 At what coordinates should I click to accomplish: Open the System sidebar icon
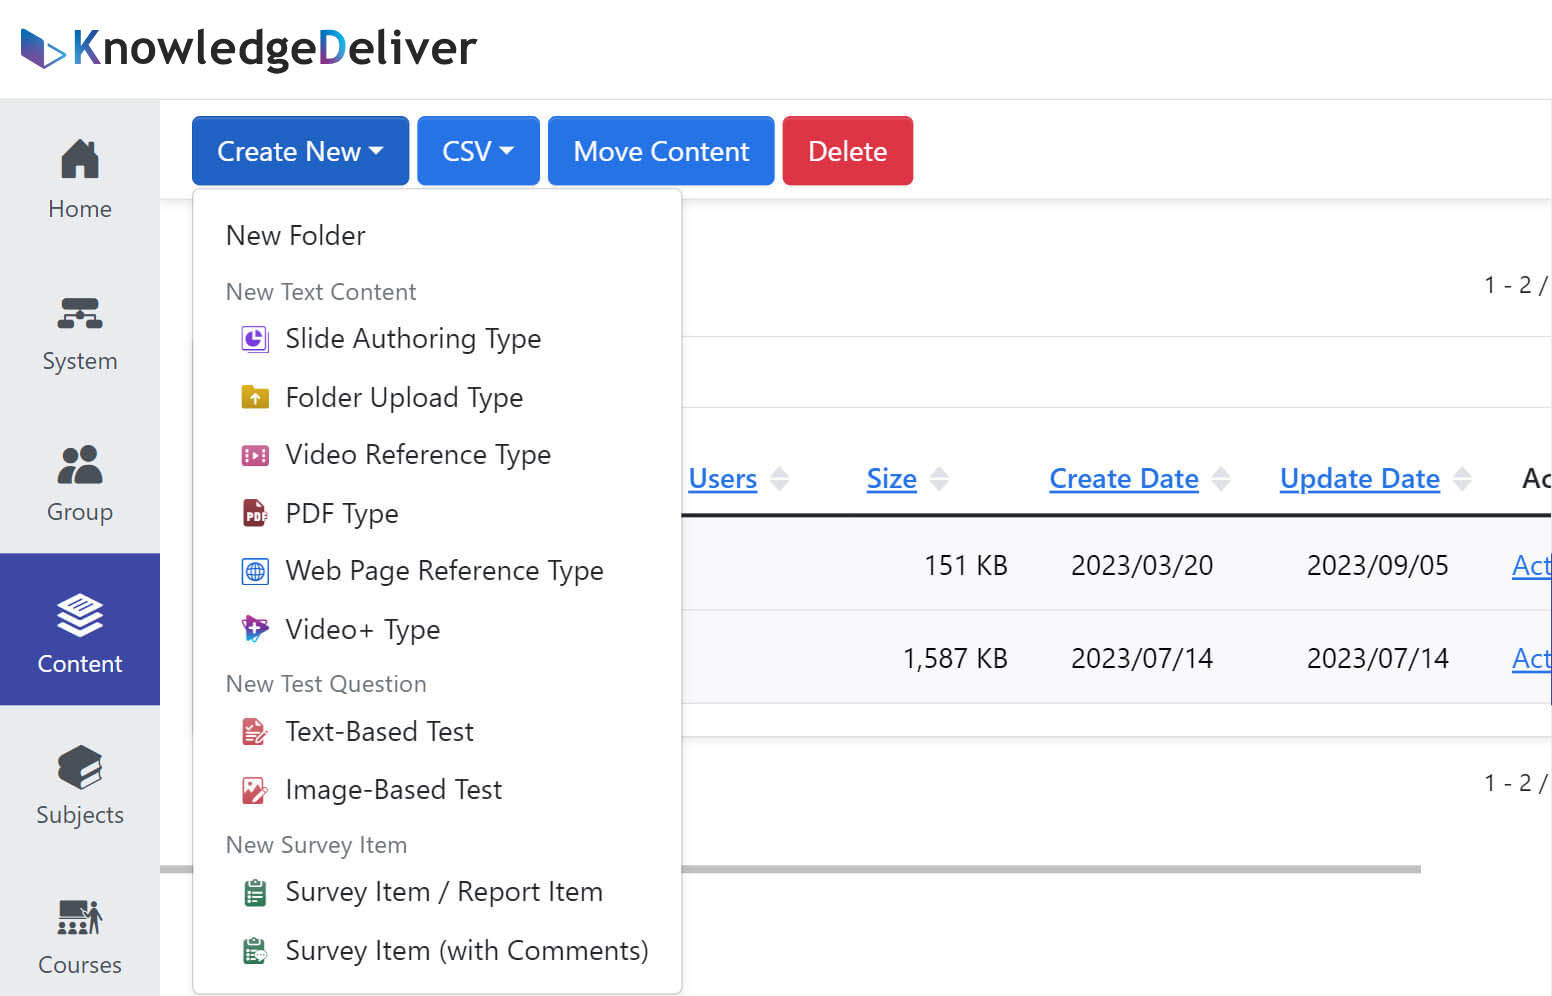[80, 313]
